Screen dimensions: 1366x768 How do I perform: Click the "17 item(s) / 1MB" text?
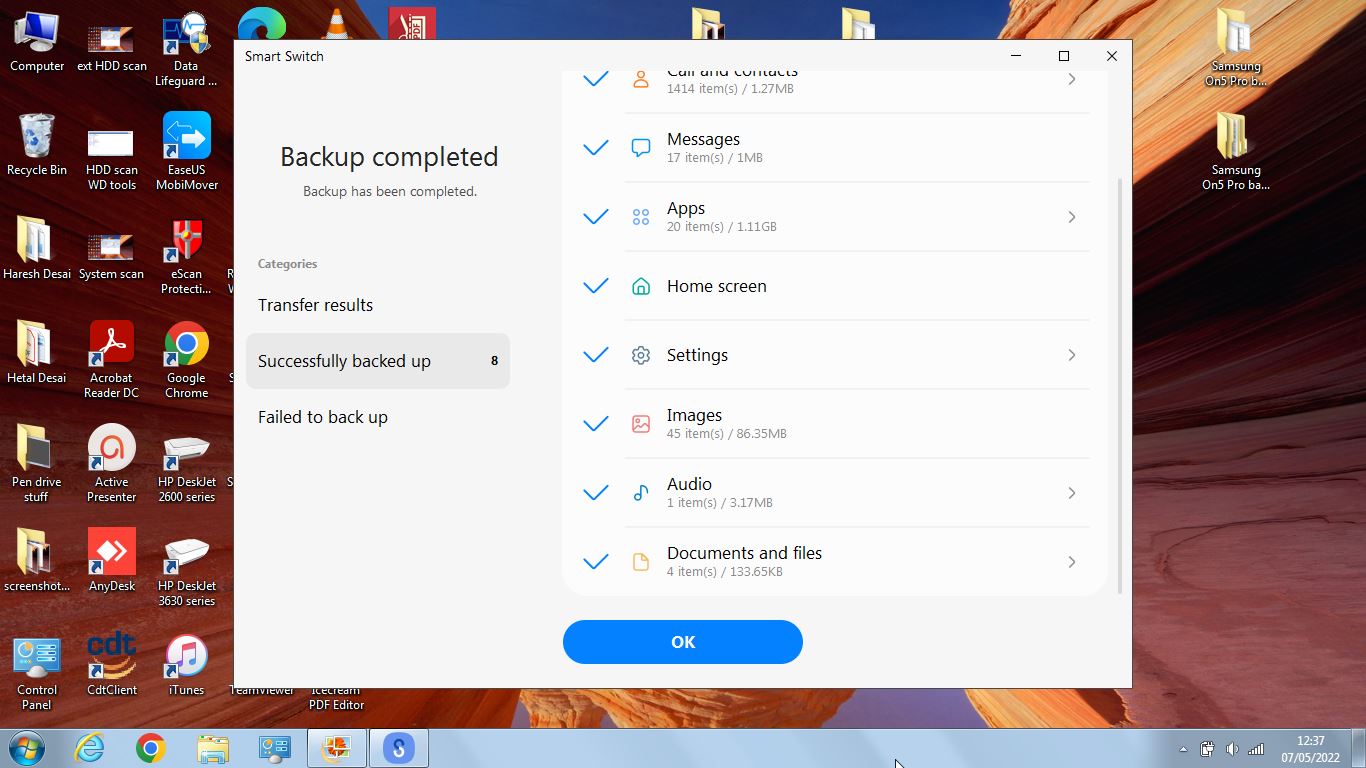(715, 158)
